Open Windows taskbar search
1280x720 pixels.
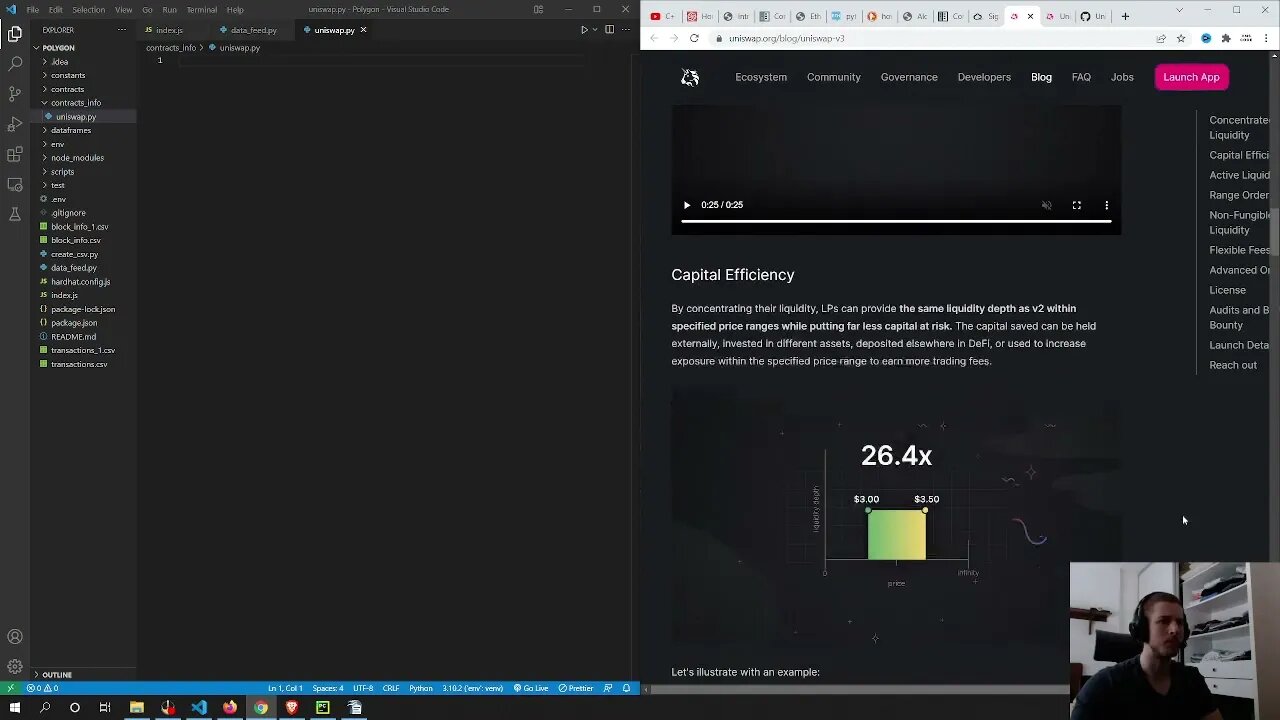click(45, 708)
